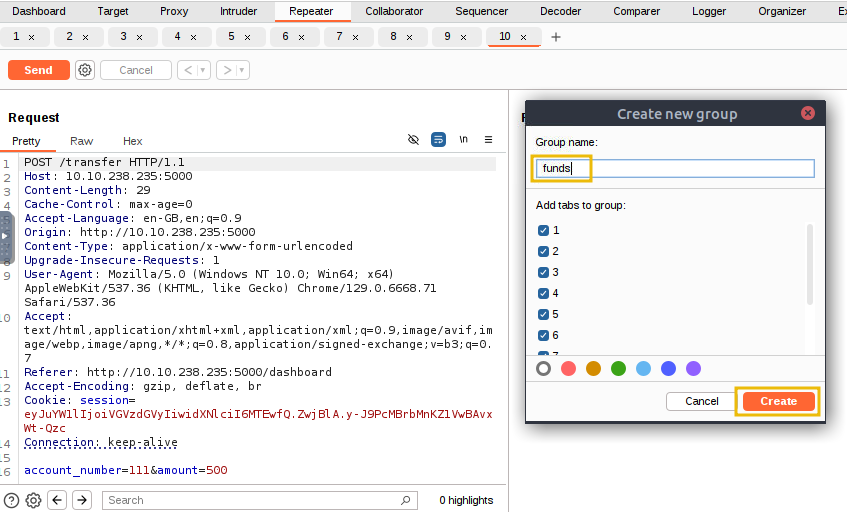Select no-color group option
Screen dimensions: 847x512
point(543,369)
